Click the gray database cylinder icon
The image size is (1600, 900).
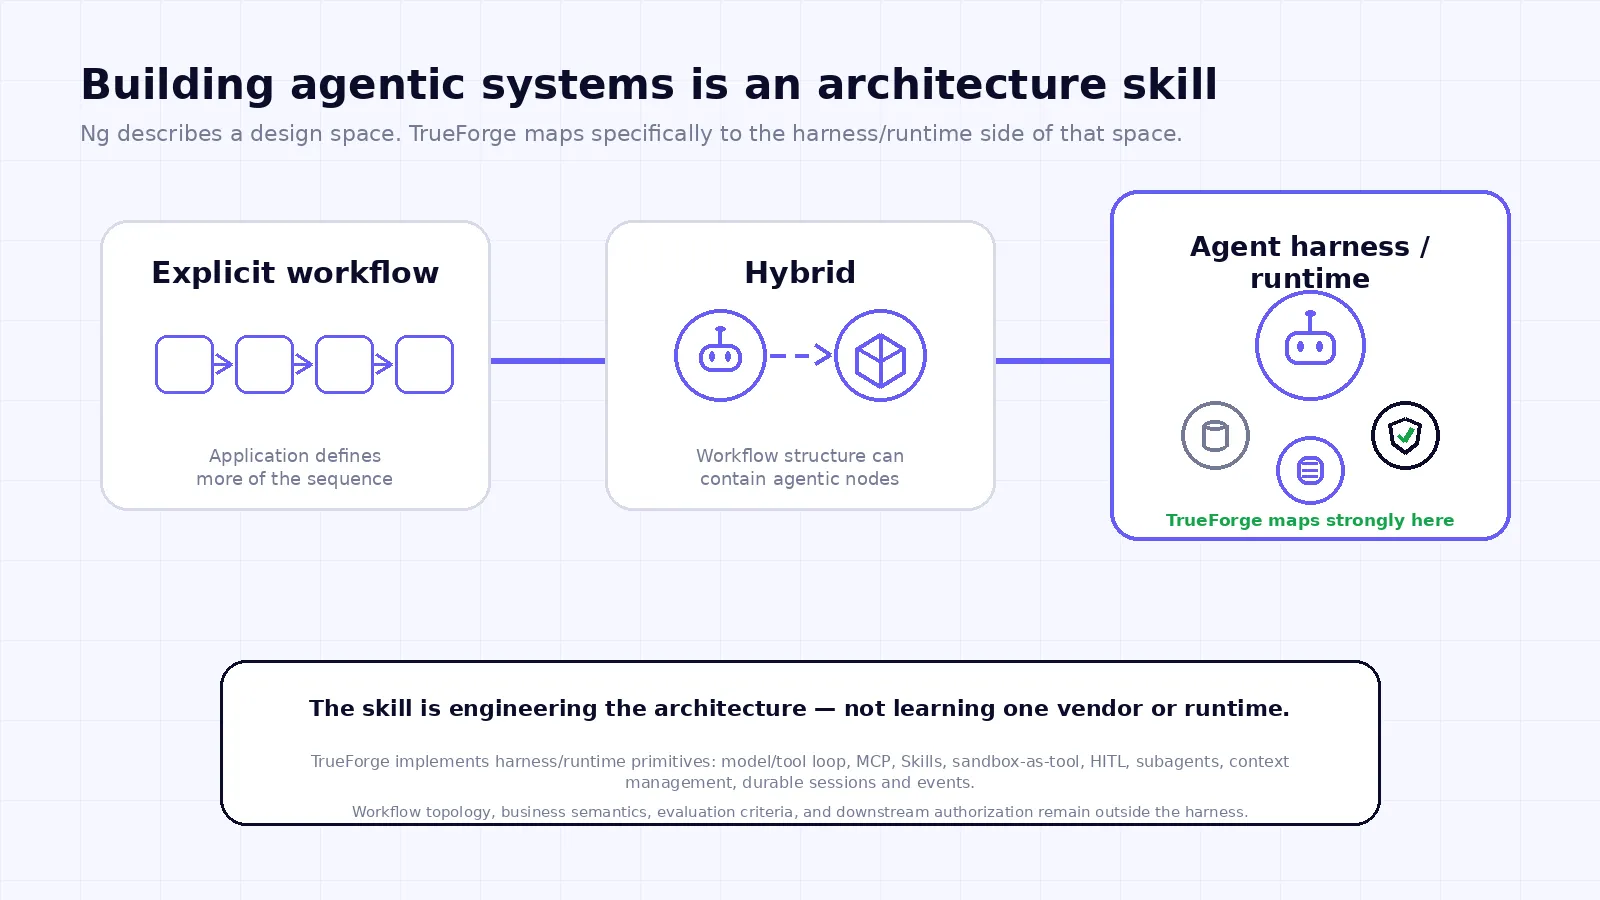click(x=1215, y=436)
